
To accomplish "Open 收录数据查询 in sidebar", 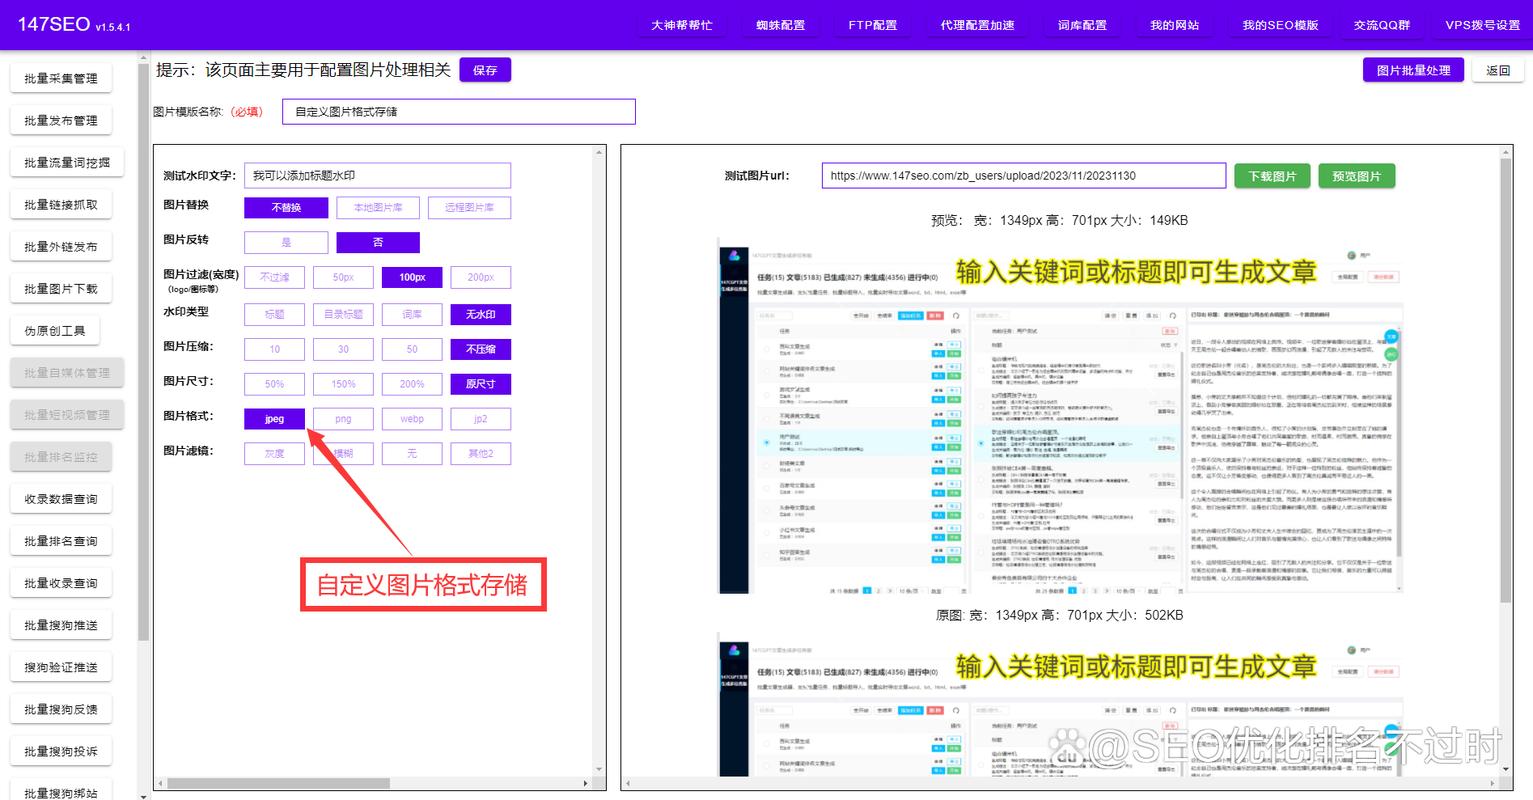I will [61, 499].
